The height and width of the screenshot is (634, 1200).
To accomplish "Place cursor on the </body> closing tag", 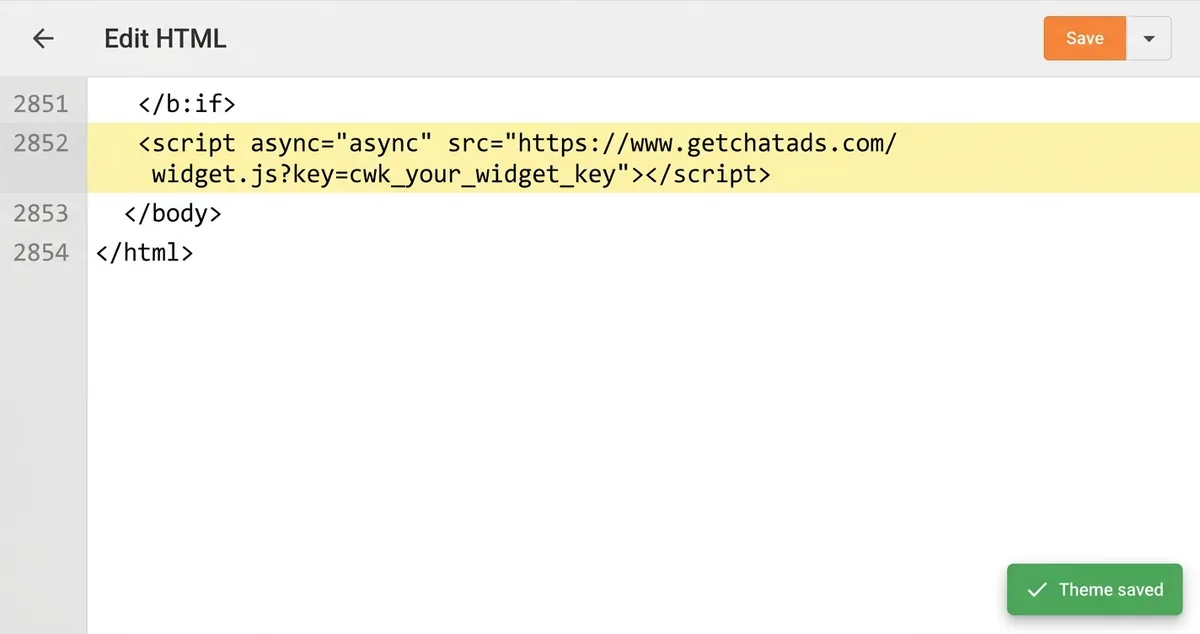I will [173, 213].
